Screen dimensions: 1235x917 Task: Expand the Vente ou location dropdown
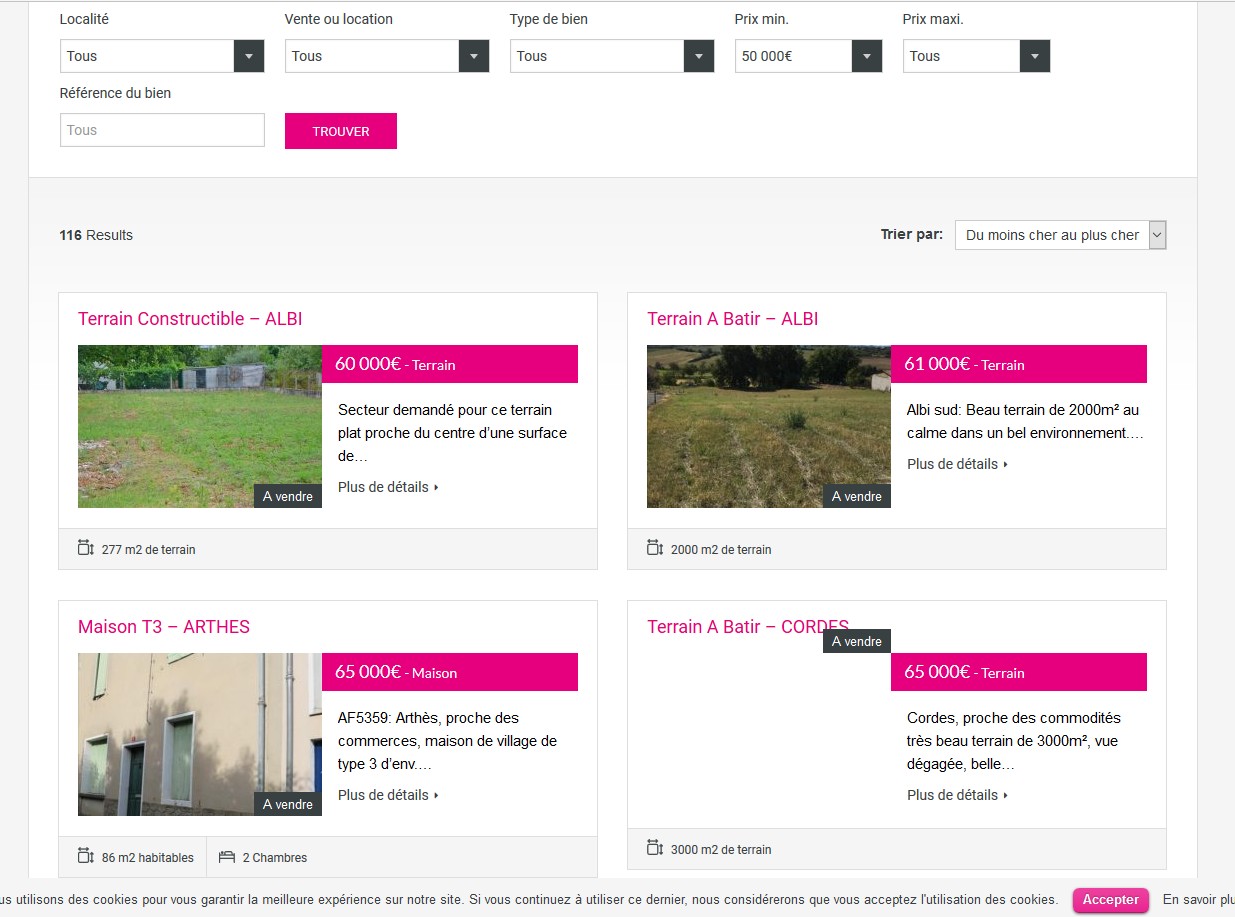click(387, 56)
